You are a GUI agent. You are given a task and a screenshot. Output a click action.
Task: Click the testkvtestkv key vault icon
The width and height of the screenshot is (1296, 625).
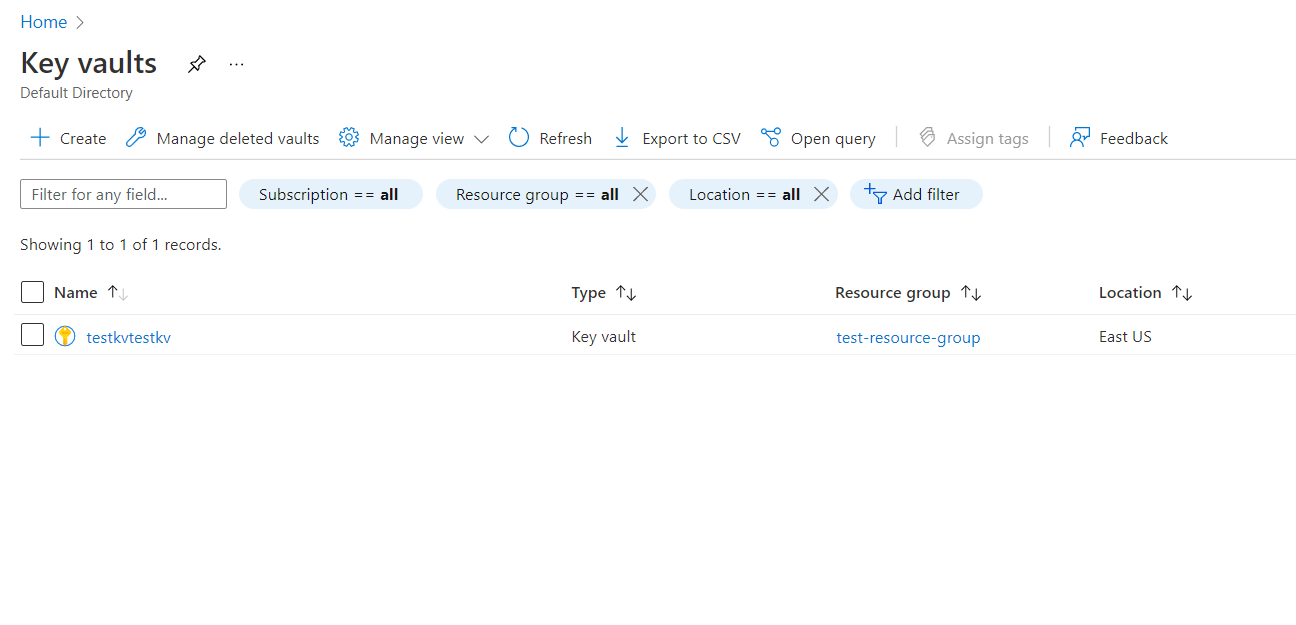pos(65,337)
